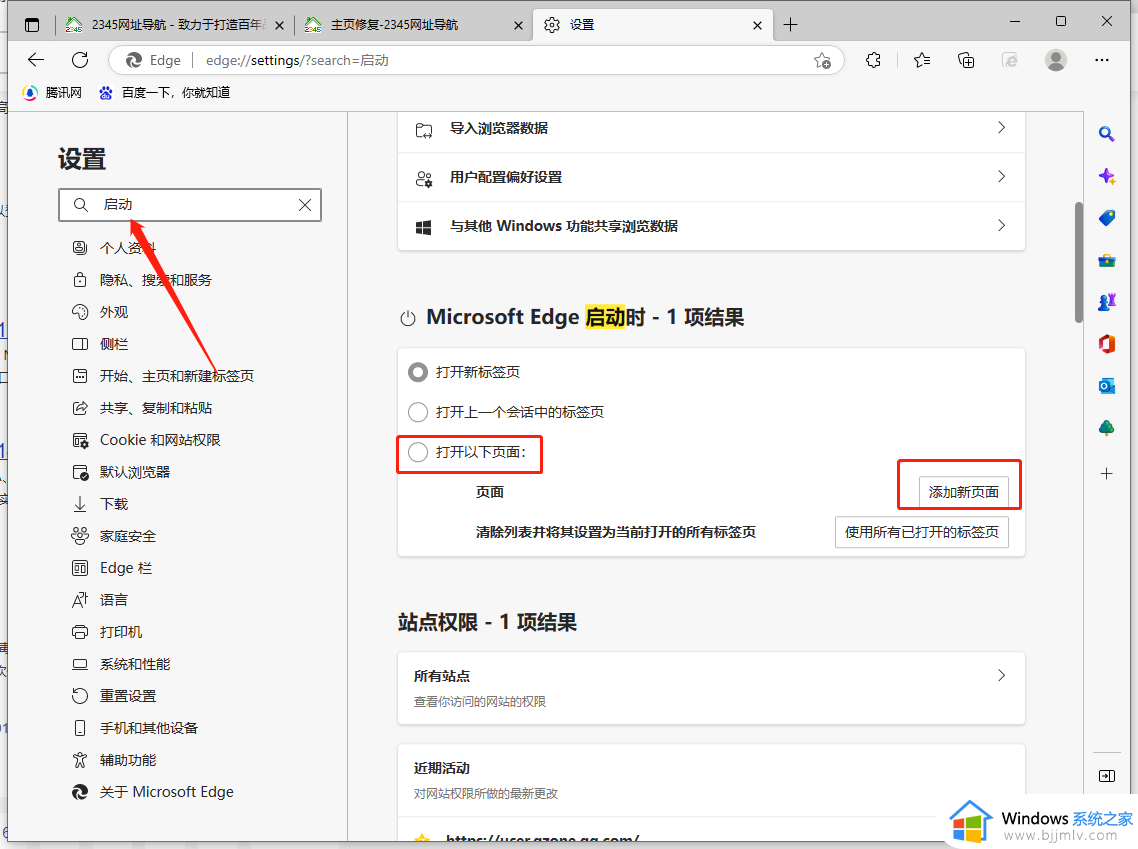Screen dimensions: 1138x849
Task: Open the green tree sidebar icon
Action: 1106,428
